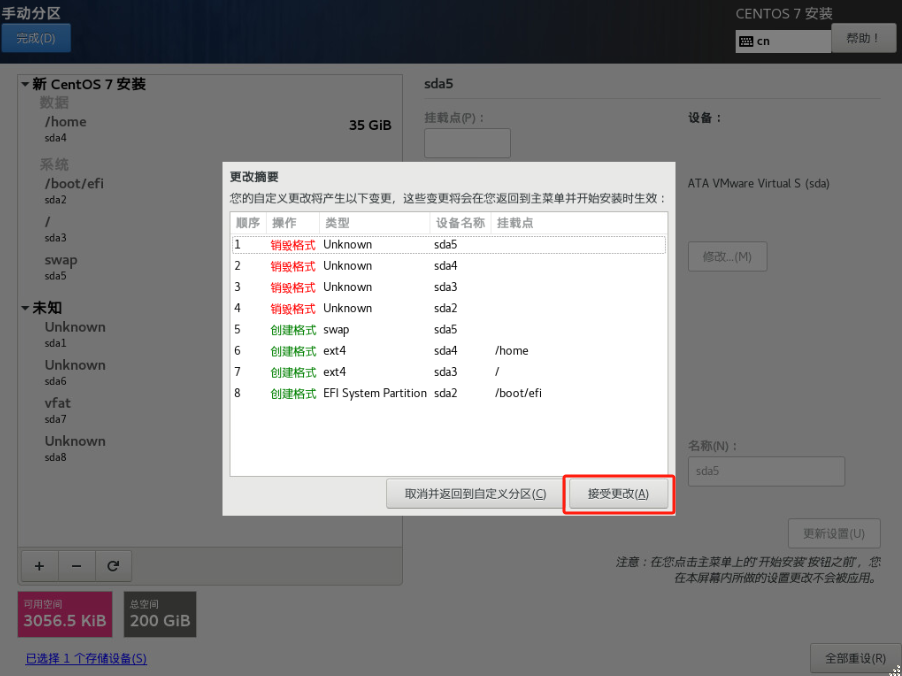Click 接受更改 to accept changes
Viewport: 902px width, 676px height.
click(618, 494)
